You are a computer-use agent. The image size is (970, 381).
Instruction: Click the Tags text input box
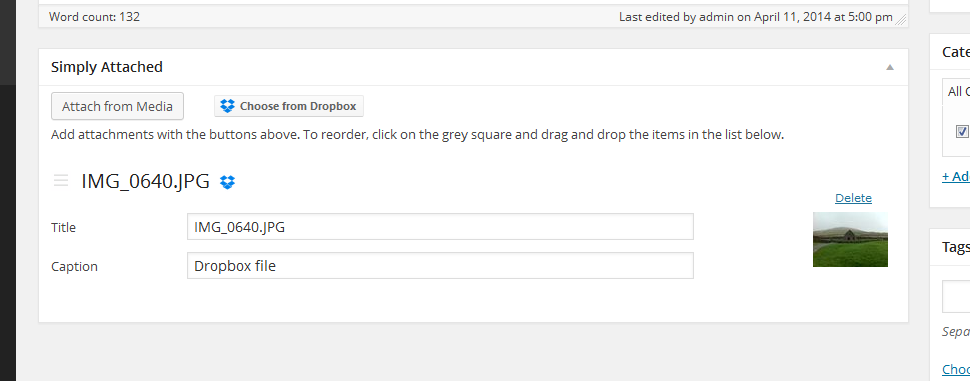coord(956,297)
